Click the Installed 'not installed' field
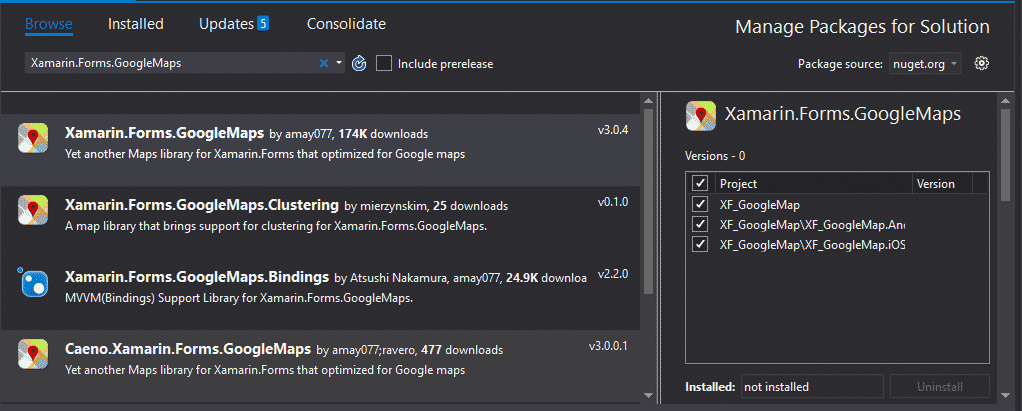Screen dimensions: 1022x411 point(812,387)
